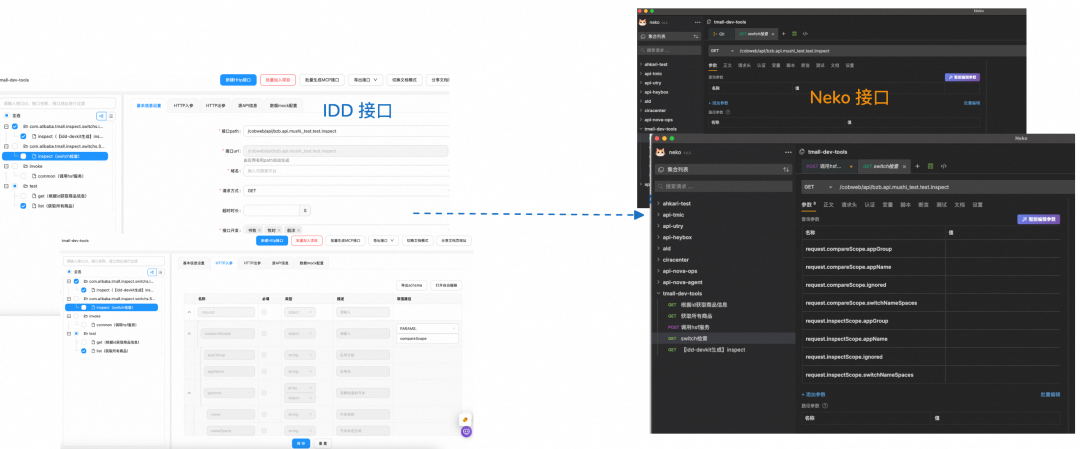1080x449 pixels.
Task: Collapse the tmall-dev-tools collection in front Neko window
Action: coord(658,293)
